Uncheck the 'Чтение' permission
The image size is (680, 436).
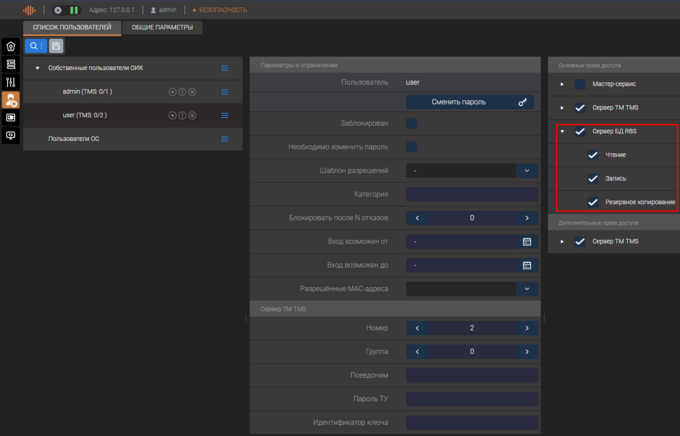click(x=593, y=155)
